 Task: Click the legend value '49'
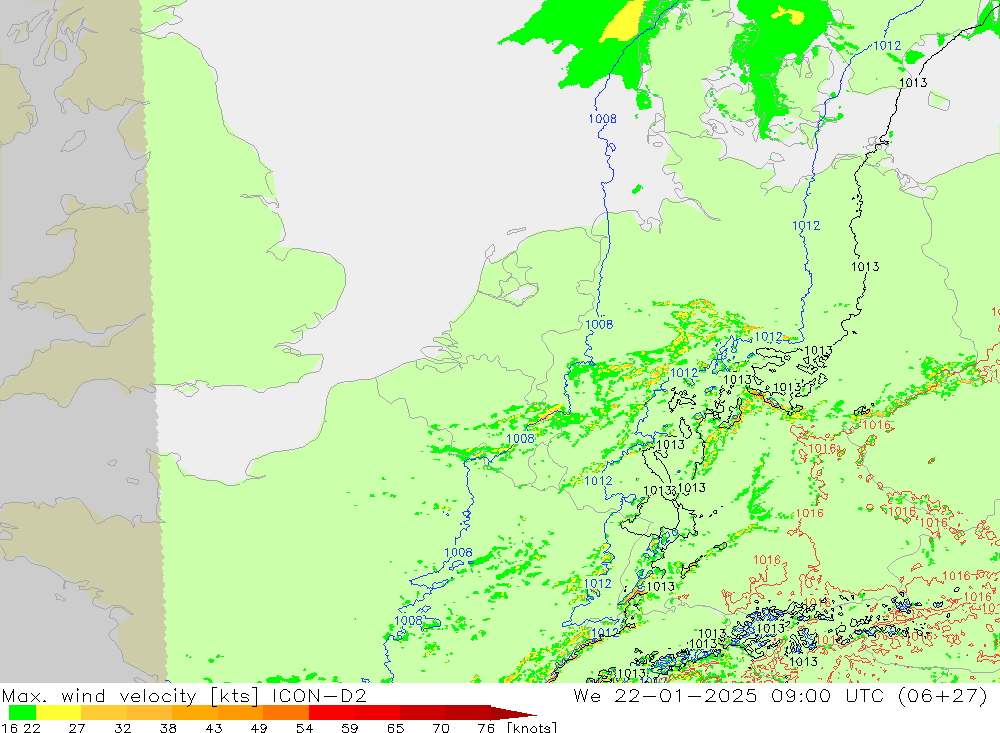(259, 728)
